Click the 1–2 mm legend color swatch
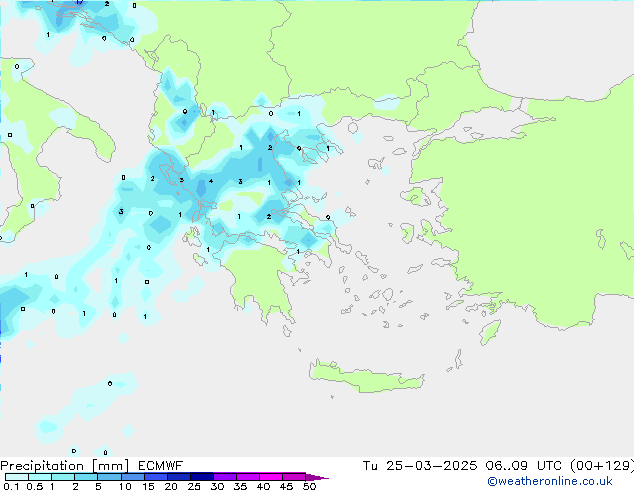 pyautogui.click(x=63, y=477)
